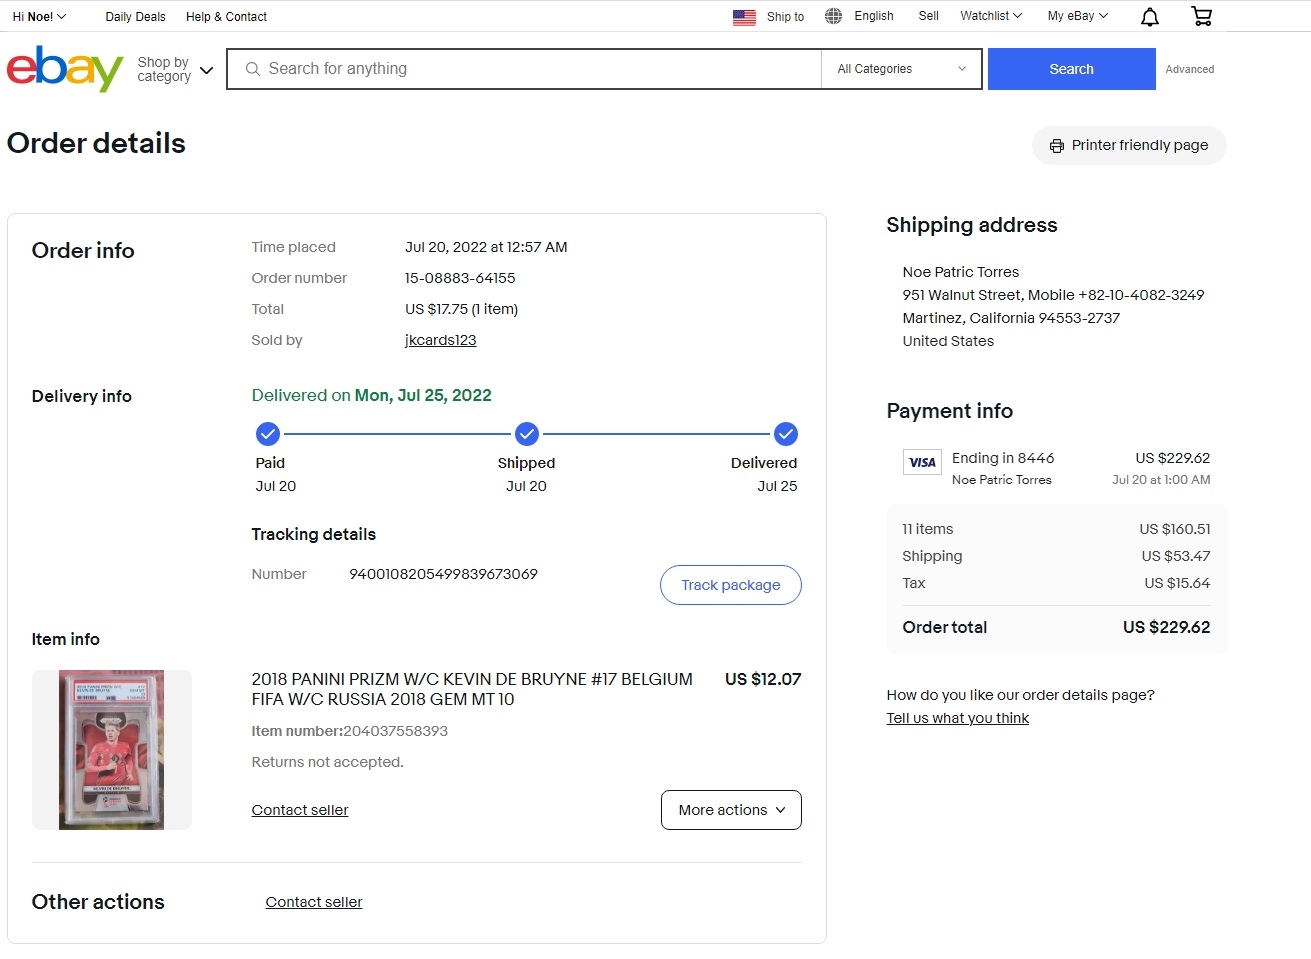Viewport: 1311px width, 959px height.
Task: Click the Order total US $229.62 value
Action: click(x=1166, y=627)
